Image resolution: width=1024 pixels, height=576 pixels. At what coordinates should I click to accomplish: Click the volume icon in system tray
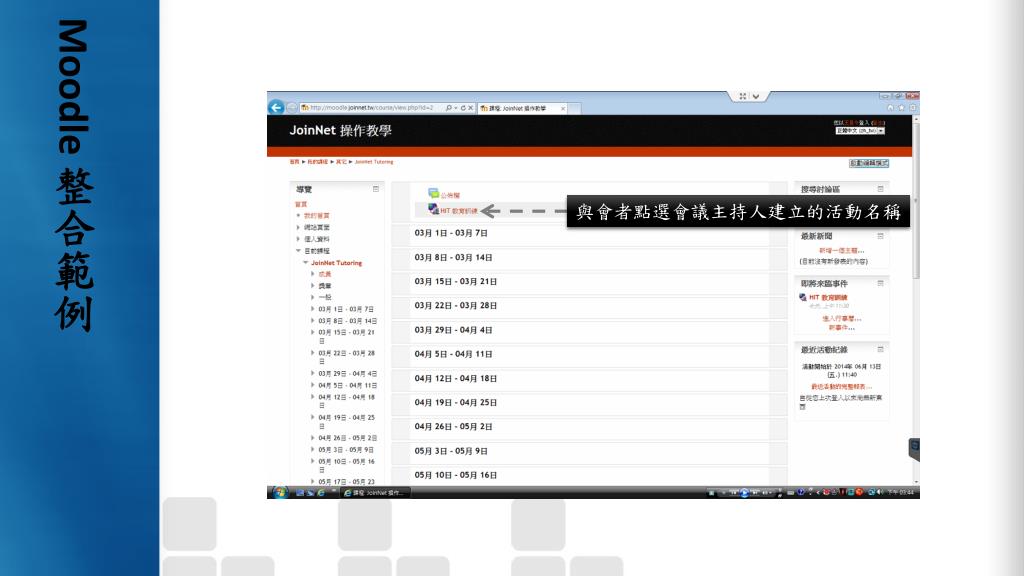tap(879, 492)
